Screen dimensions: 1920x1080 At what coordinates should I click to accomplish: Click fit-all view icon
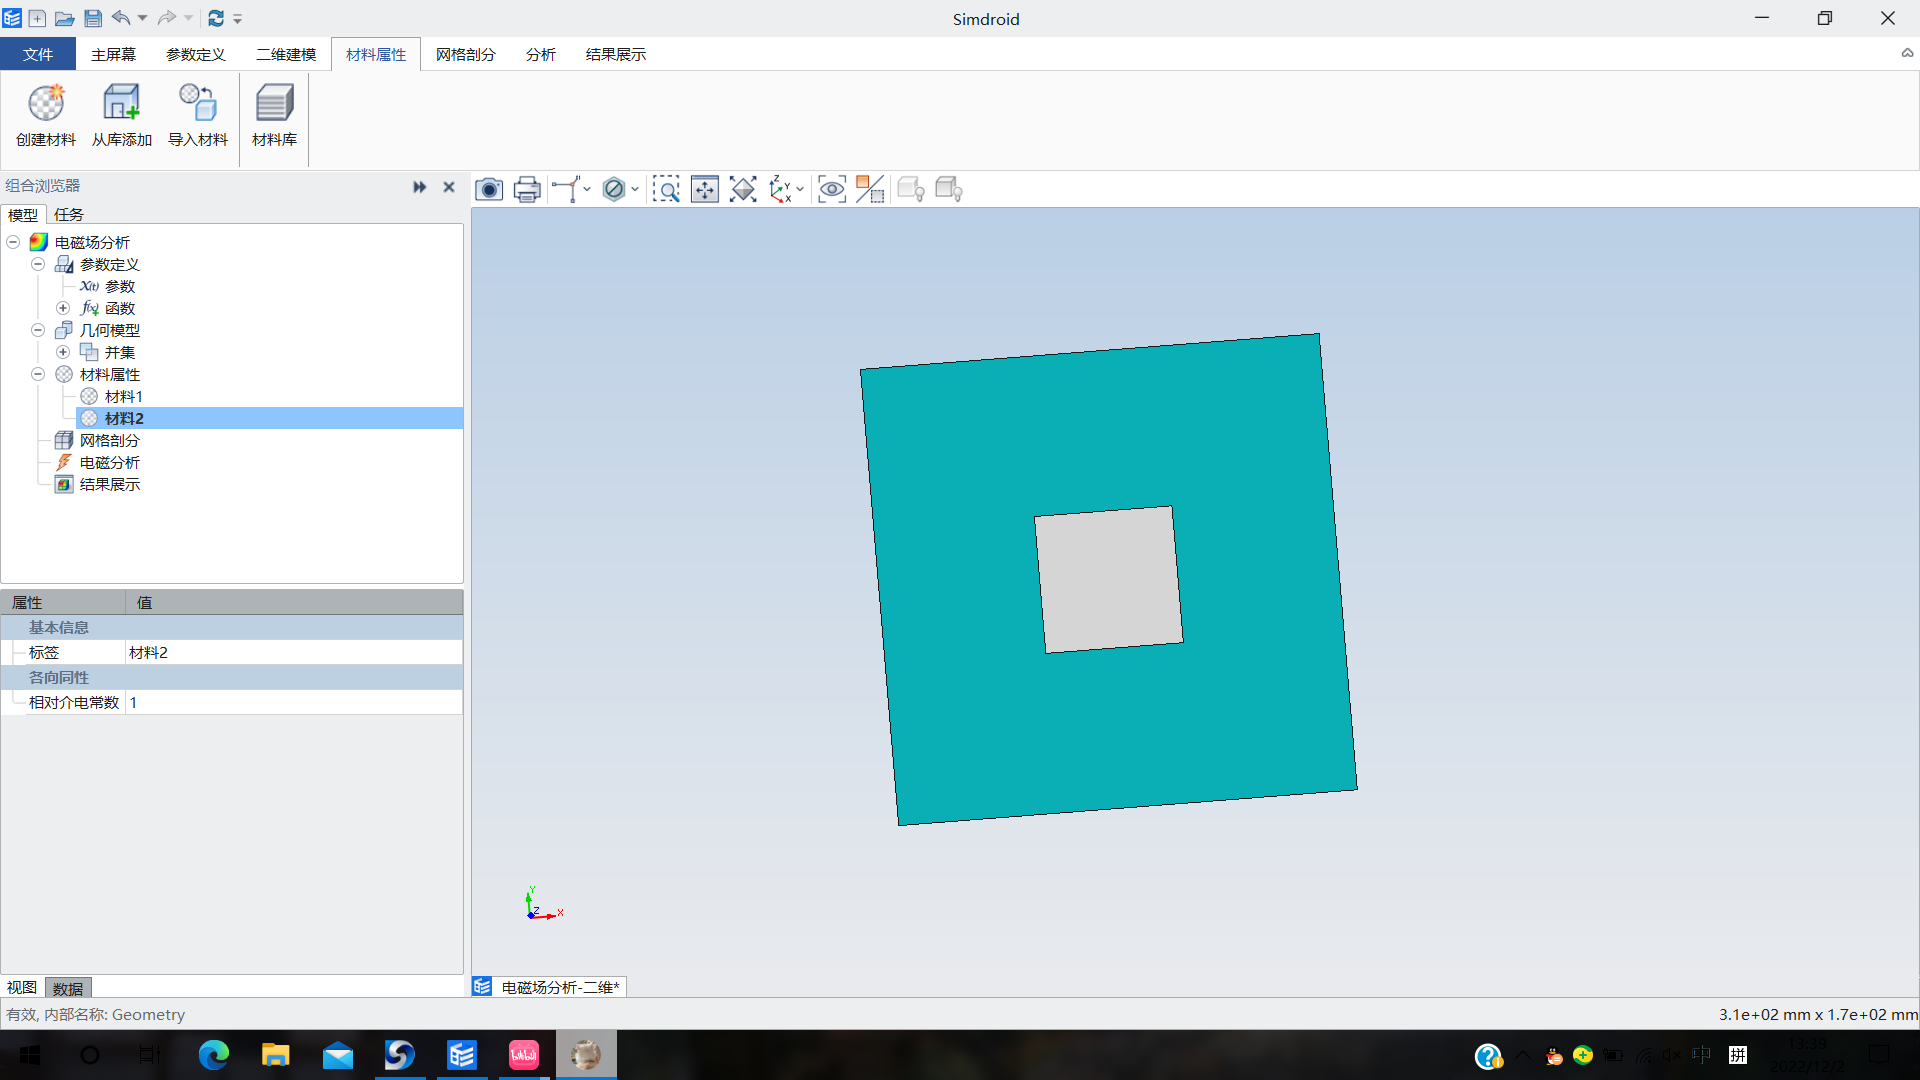tap(743, 189)
